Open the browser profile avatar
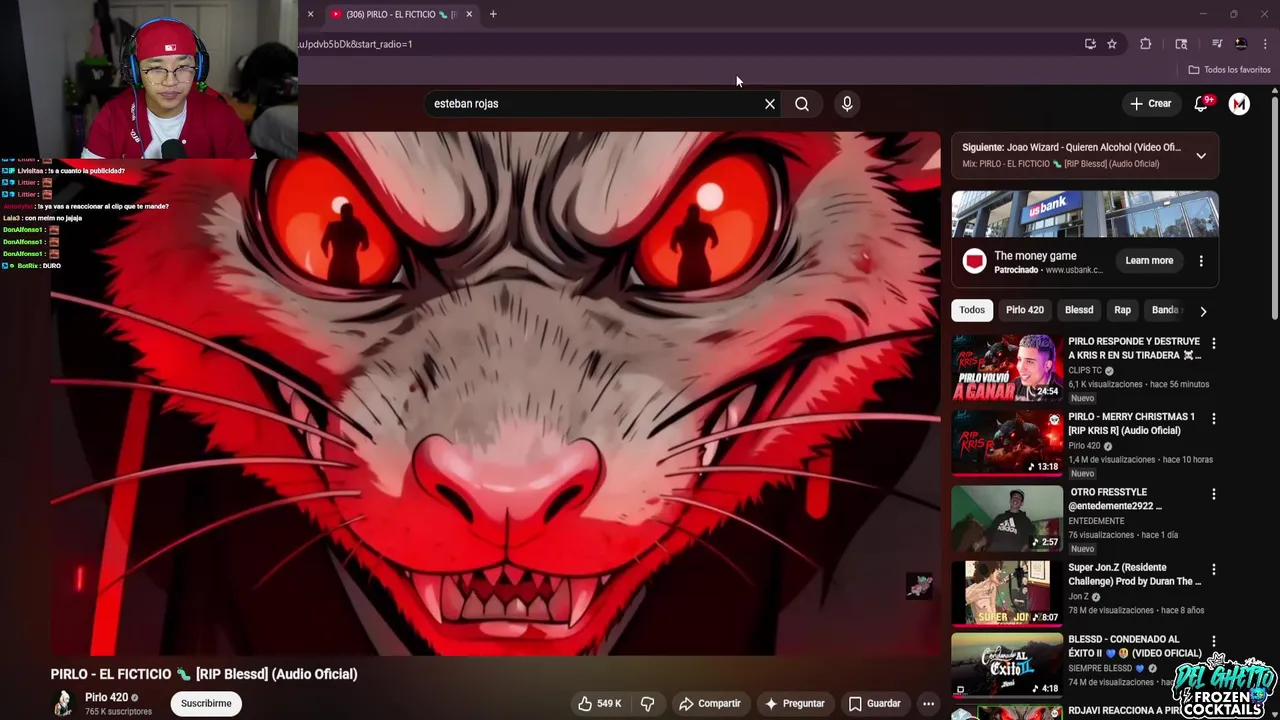 tap(1241, 44)
